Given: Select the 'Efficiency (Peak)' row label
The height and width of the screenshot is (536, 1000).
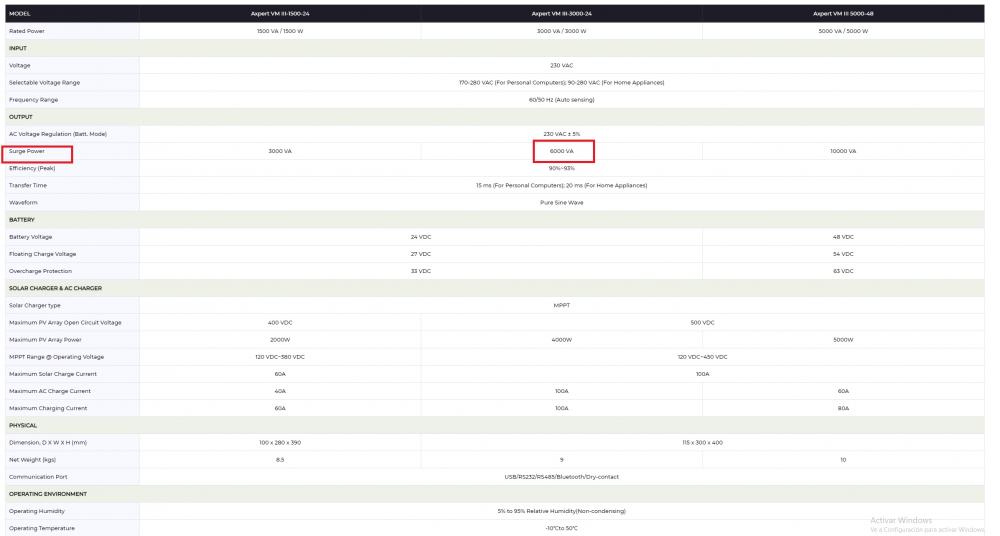Looking at the screenshot, I should pyautogui.click(x=32, y=168).
